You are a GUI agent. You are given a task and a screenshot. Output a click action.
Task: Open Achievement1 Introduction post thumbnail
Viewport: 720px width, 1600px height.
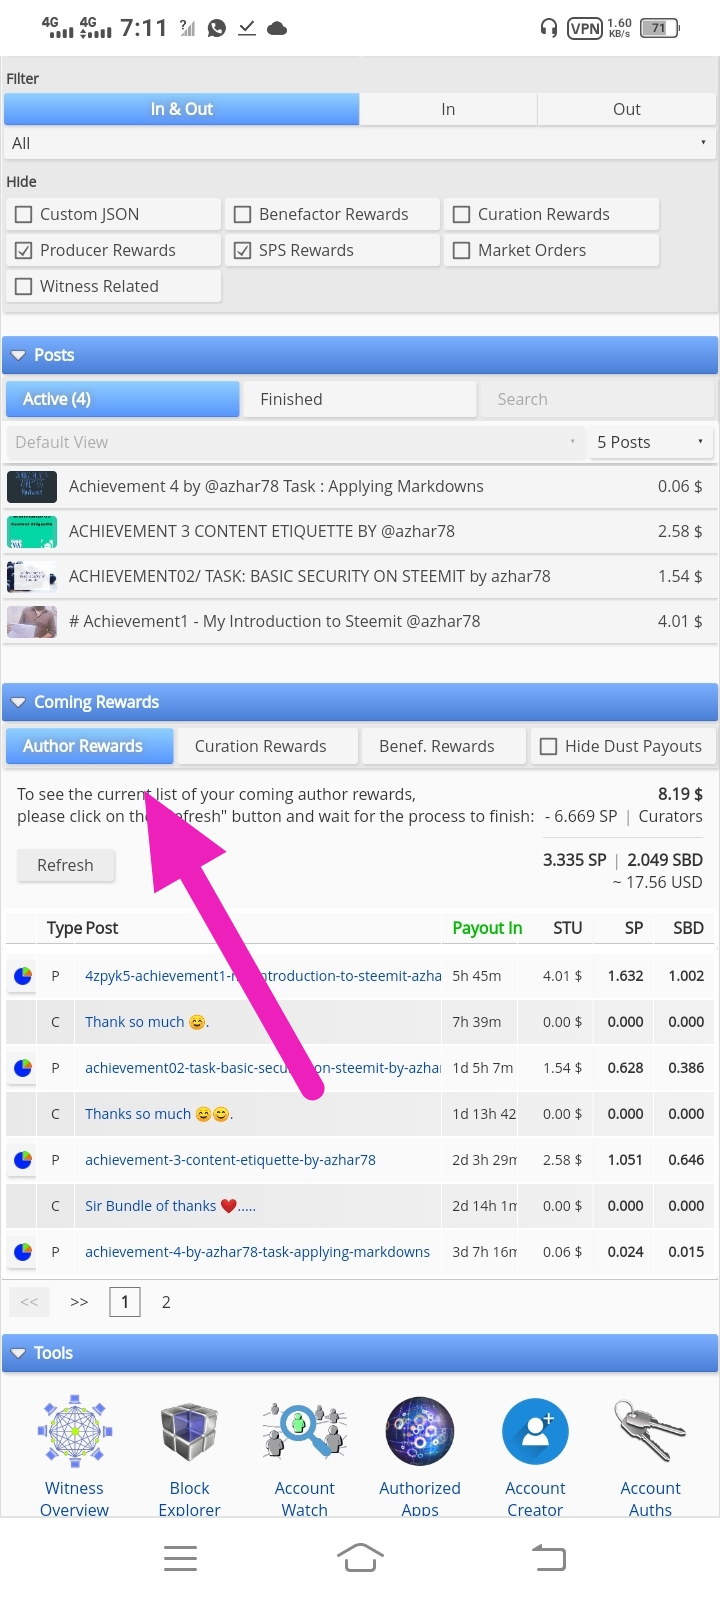(x=32, y=622)
